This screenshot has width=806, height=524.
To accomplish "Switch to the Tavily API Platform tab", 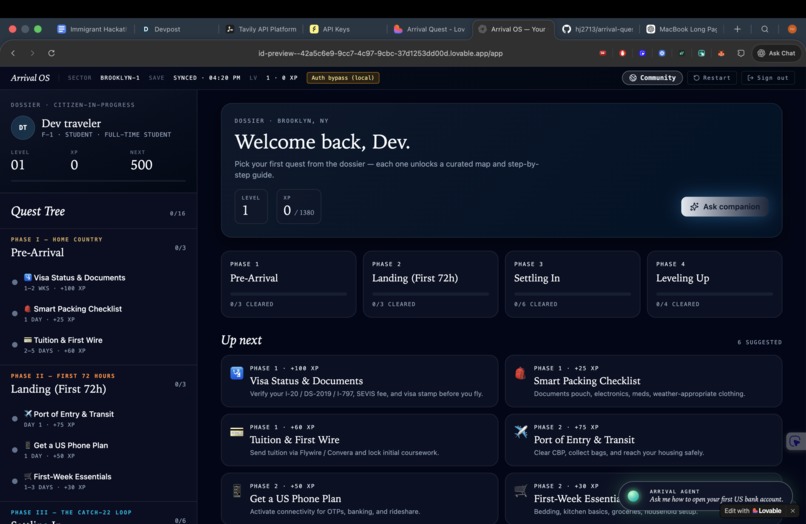I will (262, 29).
